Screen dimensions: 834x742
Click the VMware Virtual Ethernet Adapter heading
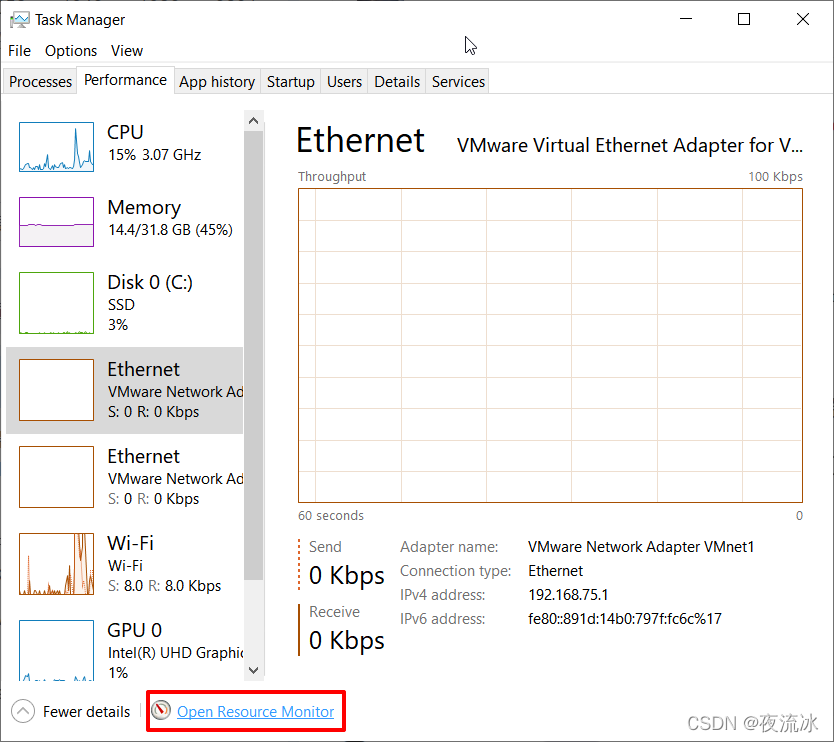[630, 145]
